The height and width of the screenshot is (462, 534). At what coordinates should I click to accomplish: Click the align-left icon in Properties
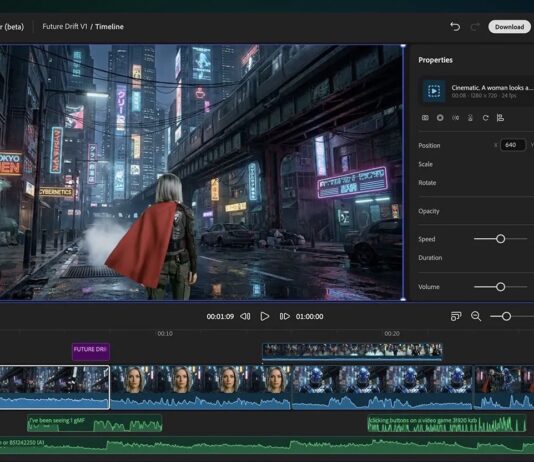[500, 118]
